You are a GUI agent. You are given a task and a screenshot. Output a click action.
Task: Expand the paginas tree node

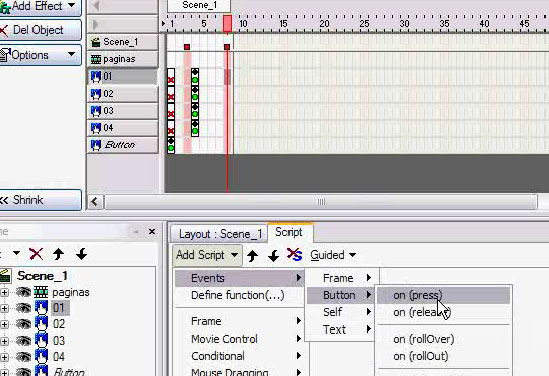coord(4,292)
